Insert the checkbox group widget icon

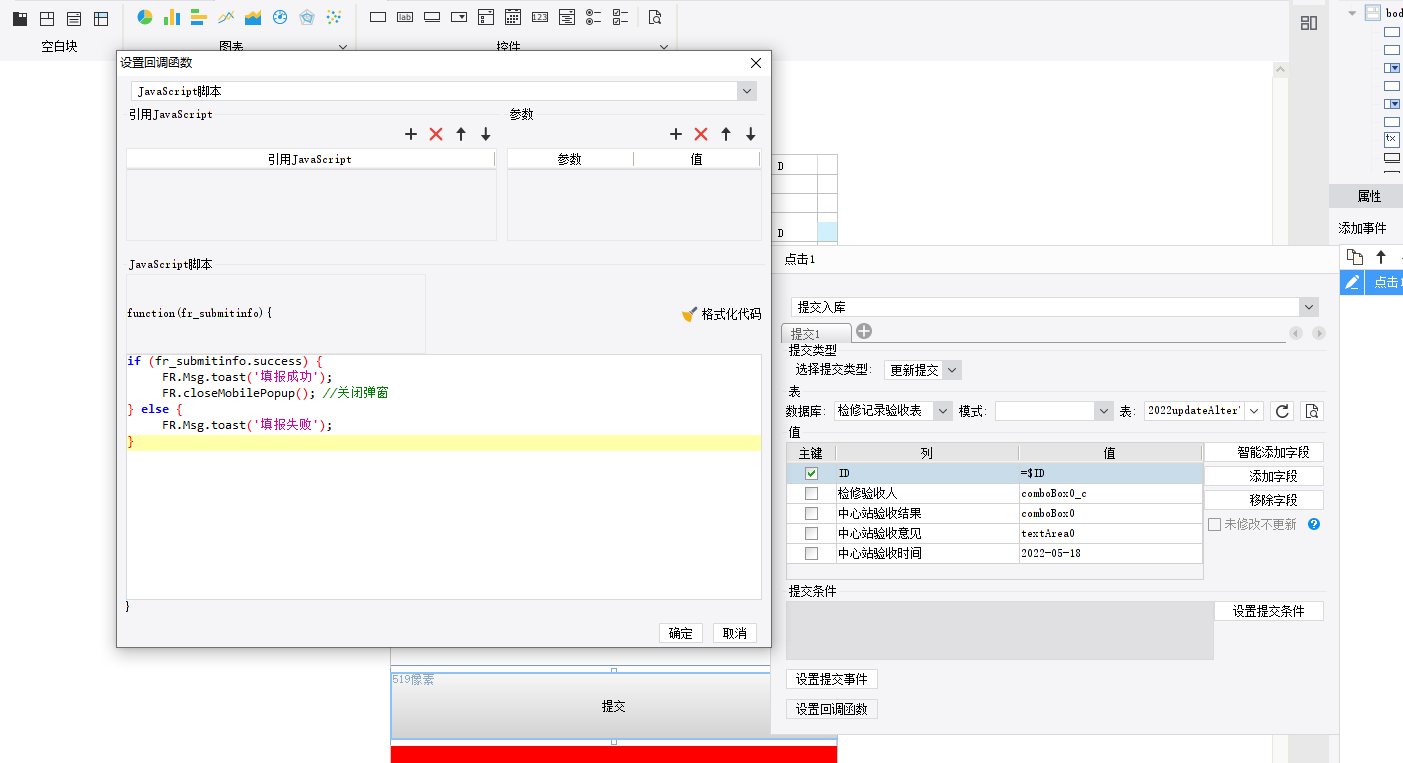point(621,17)
